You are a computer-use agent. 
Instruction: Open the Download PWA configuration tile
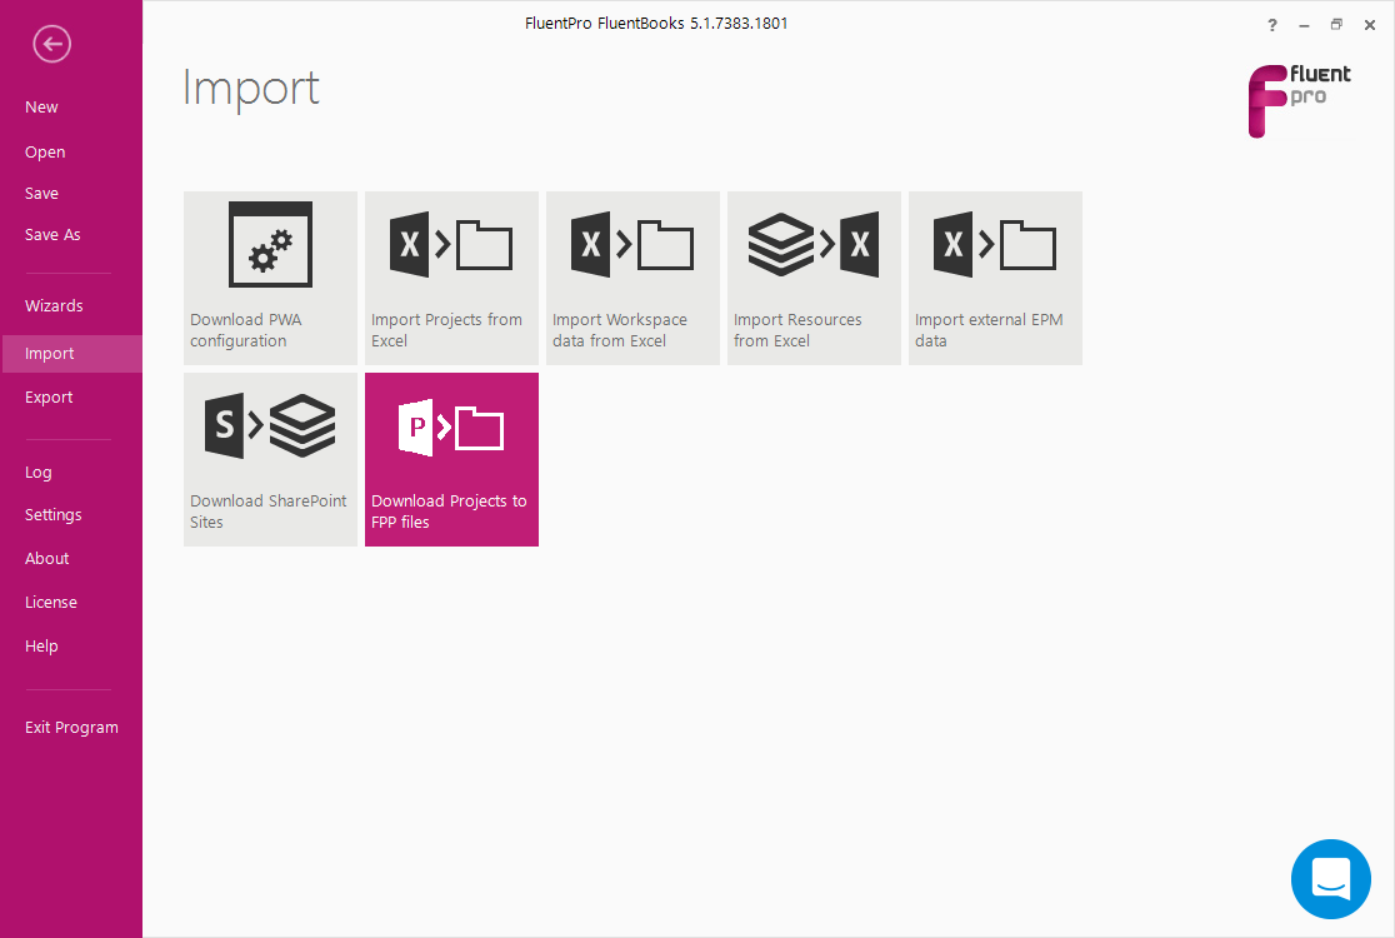(270, 278)
